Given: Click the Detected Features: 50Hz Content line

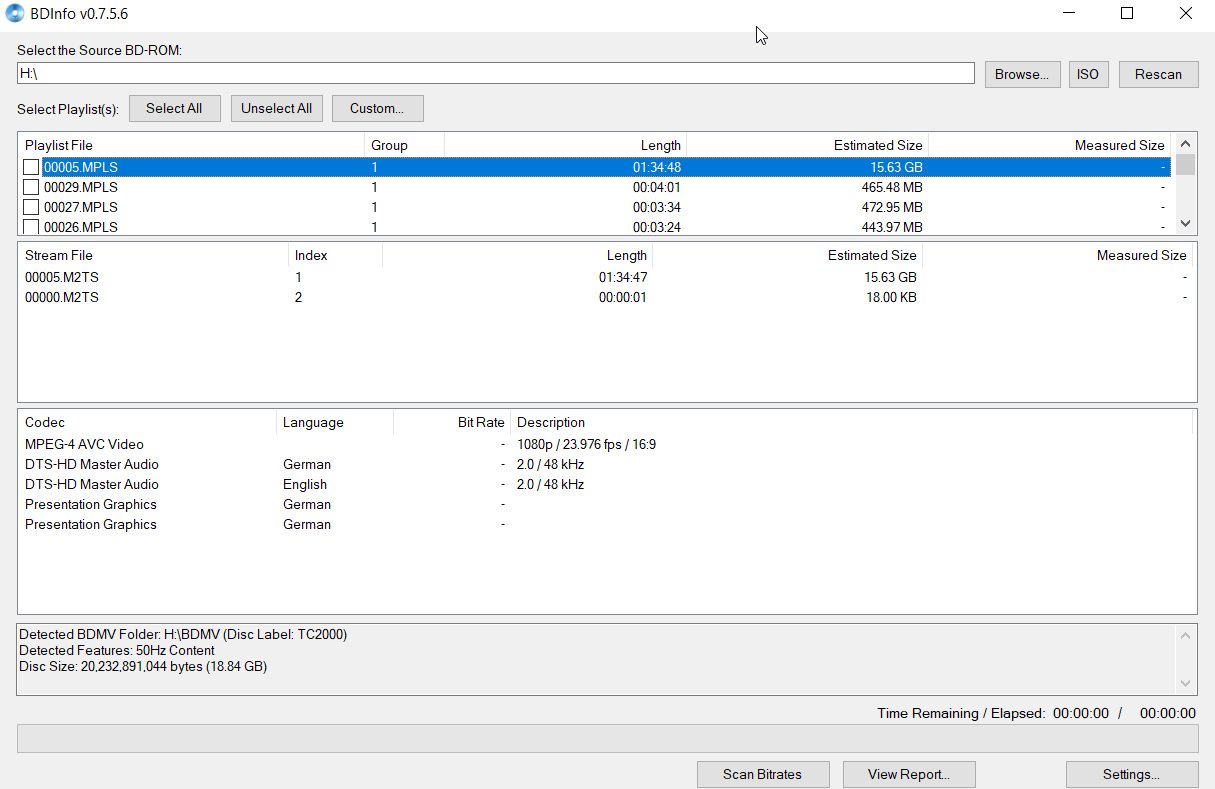Looking at the screenshot, I should pyautogui.click(x=117, y=650).
